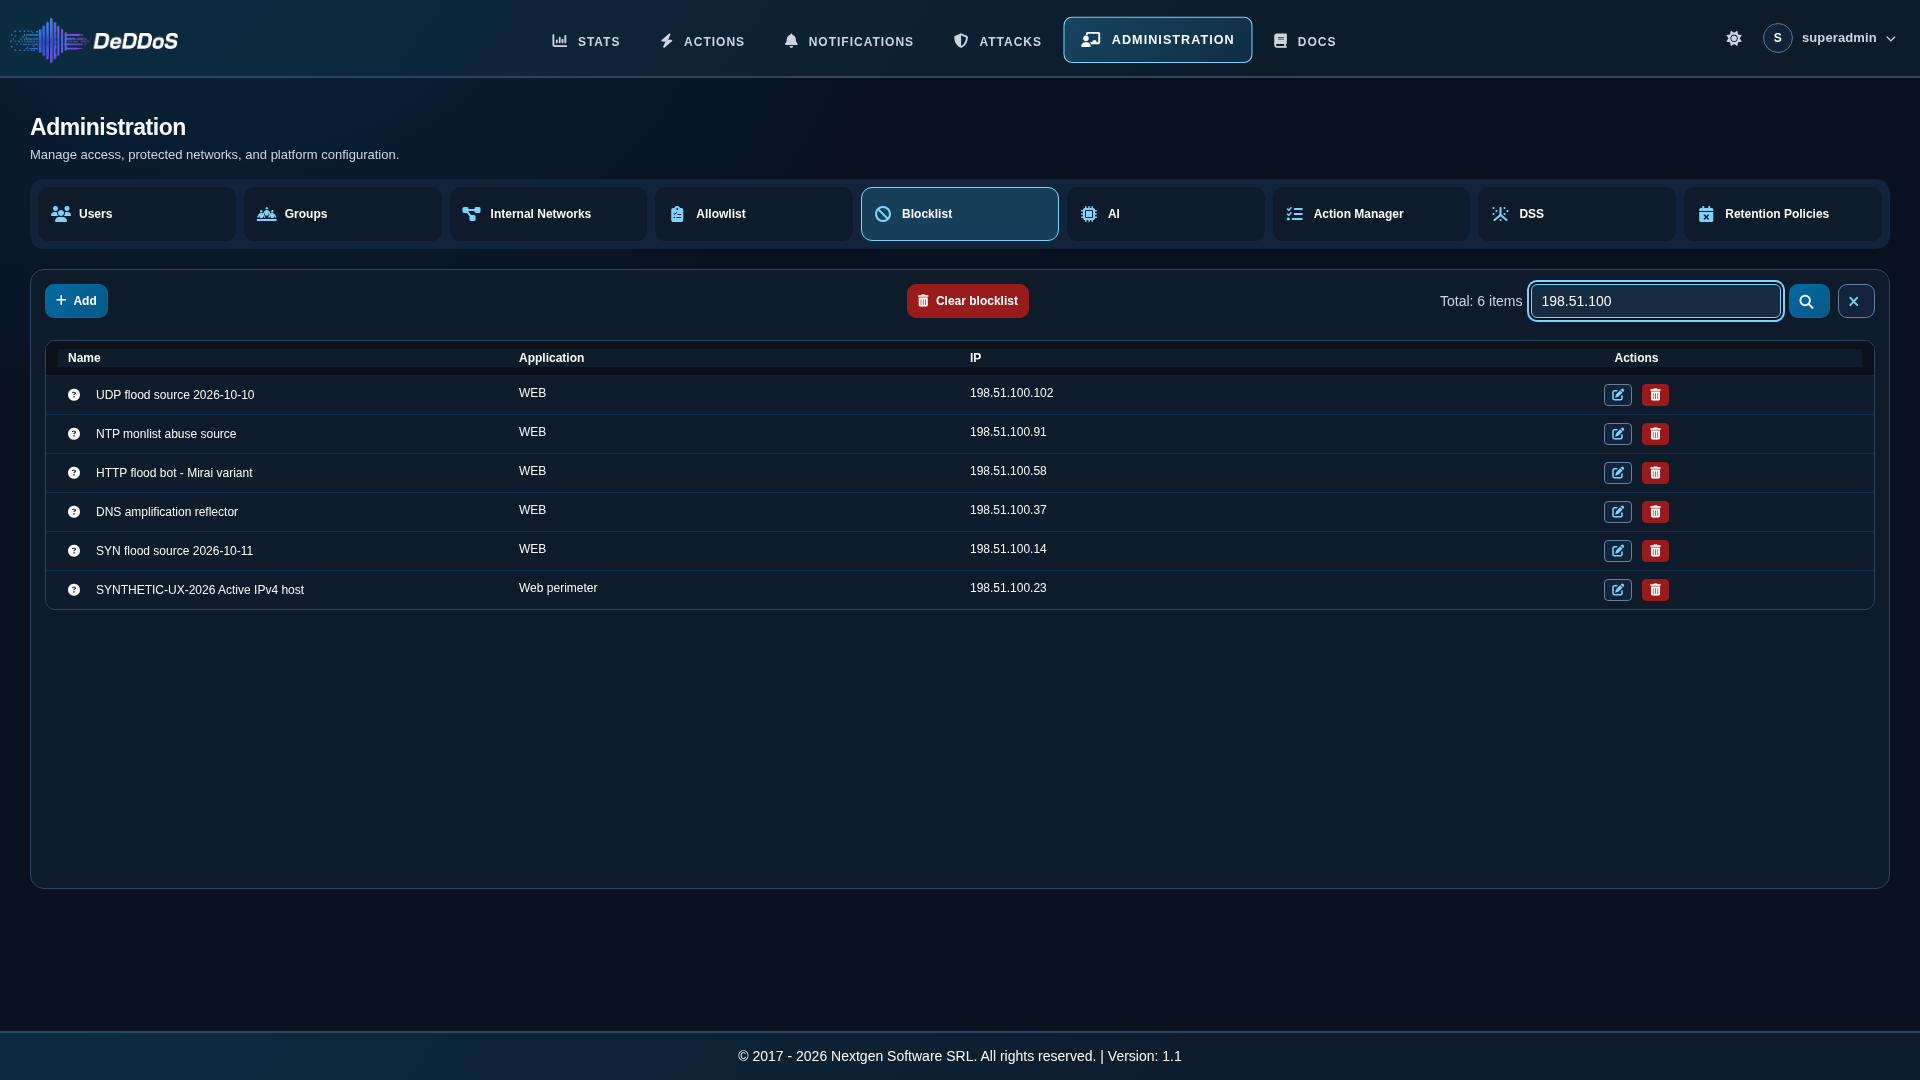1920x1080 pixels.
Task: Edit UDP flood source 2026-10-10 entry
Action: 1618,395
